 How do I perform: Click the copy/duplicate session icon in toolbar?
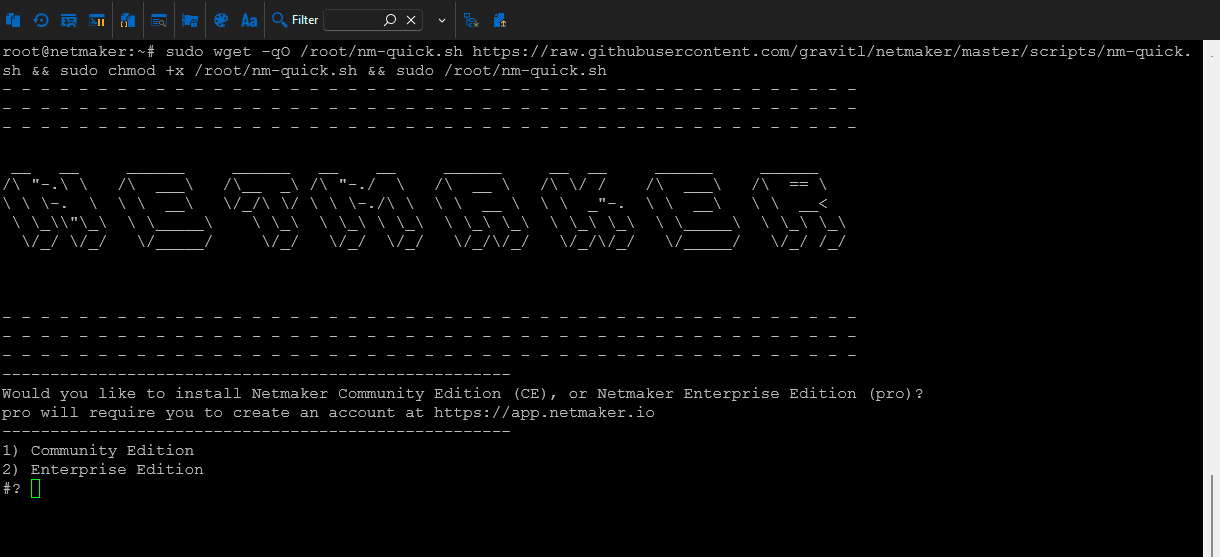click(x=13, y=20)
